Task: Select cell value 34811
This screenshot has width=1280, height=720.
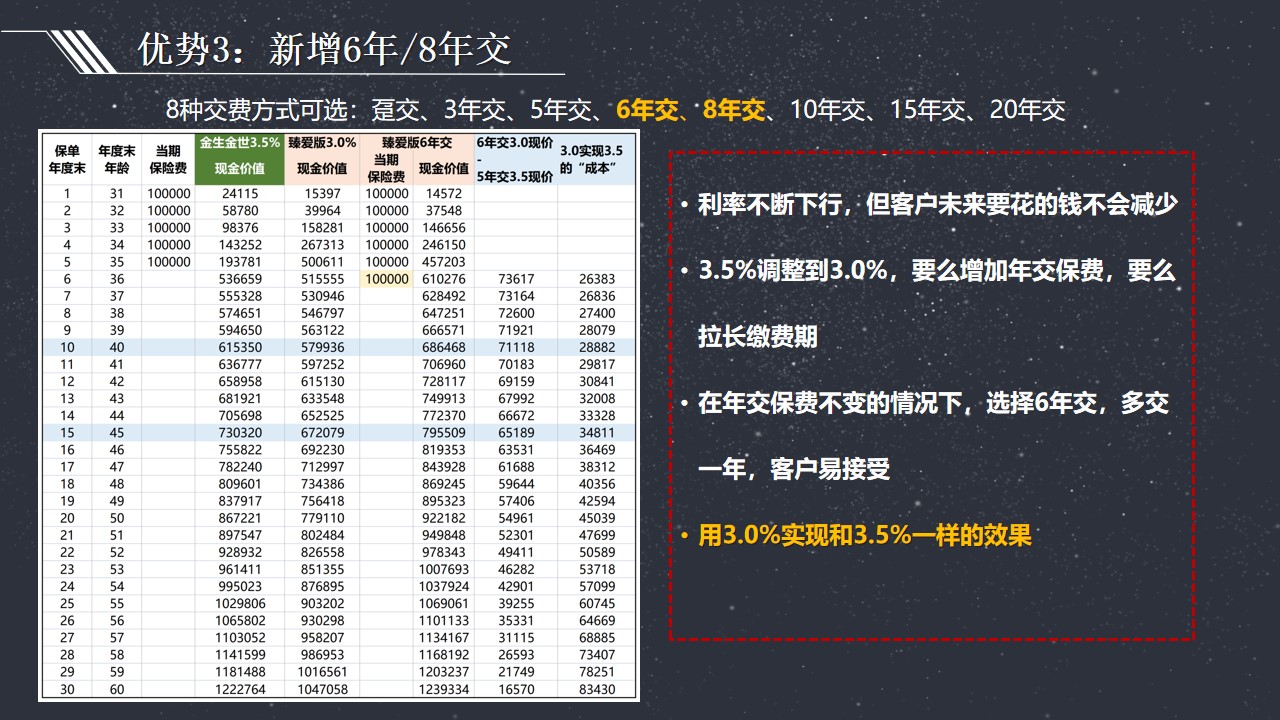Action: [597, 433]
